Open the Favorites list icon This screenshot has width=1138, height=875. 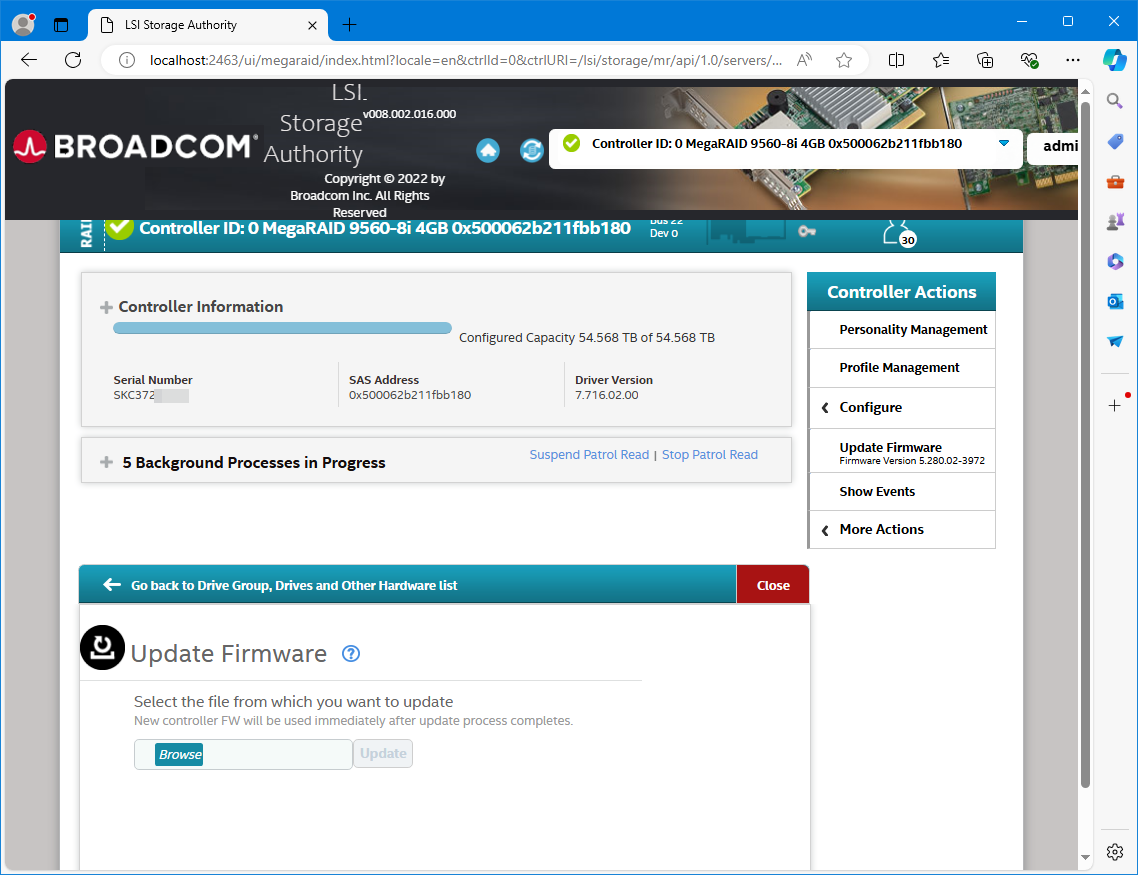[941, 60]
